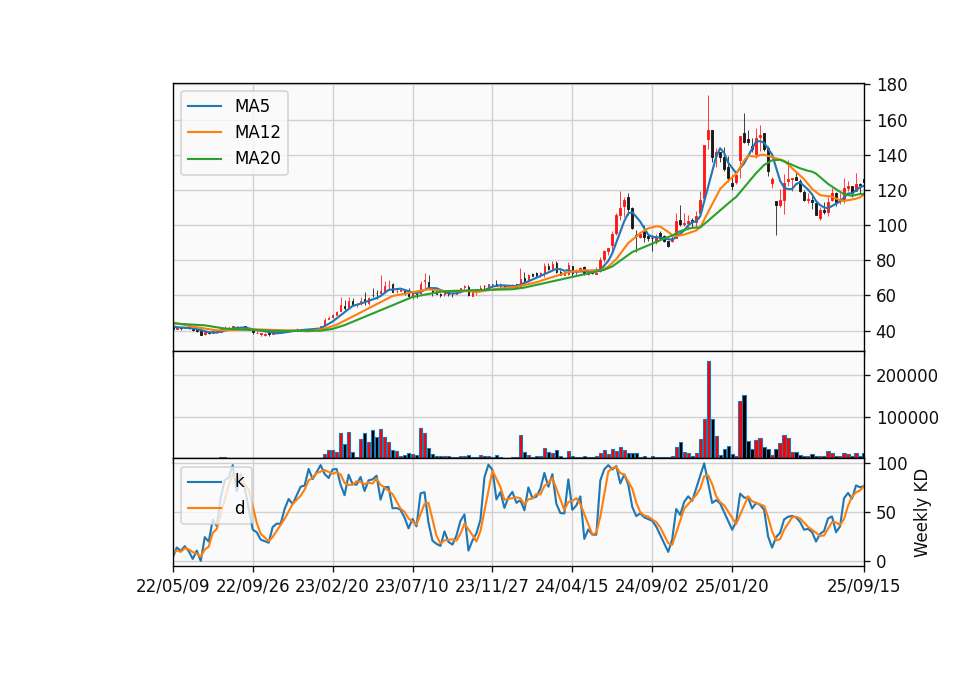Click the highest candlestick wick near 175

(709, 113)
